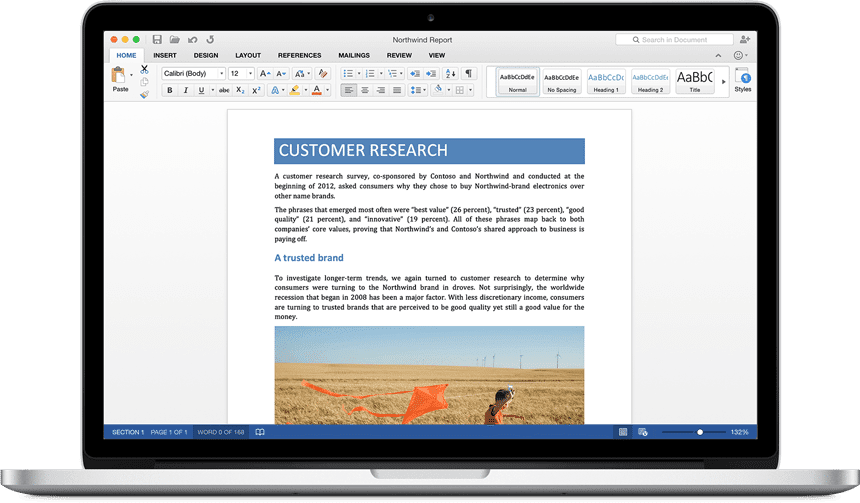Open the Calibri (Body) font dropdown
The image size is (860, 503).
point(193,73)
